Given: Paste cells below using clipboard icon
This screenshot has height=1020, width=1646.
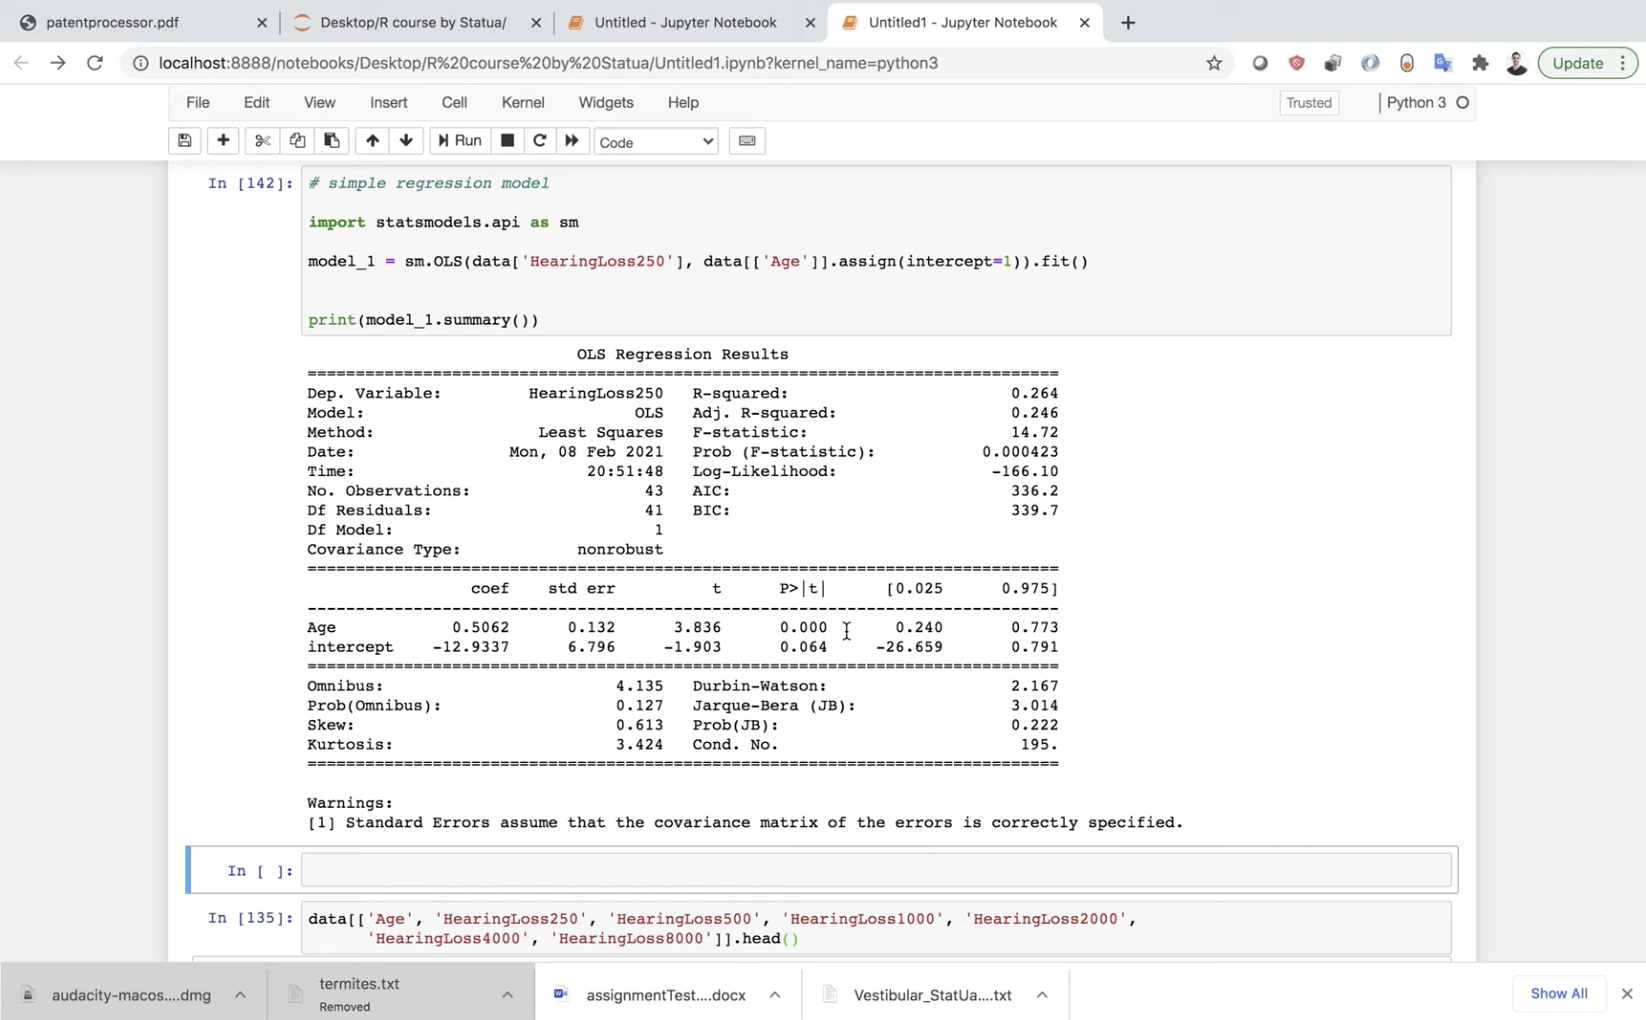Looking at the screenshot, I should tap(331, 141).
